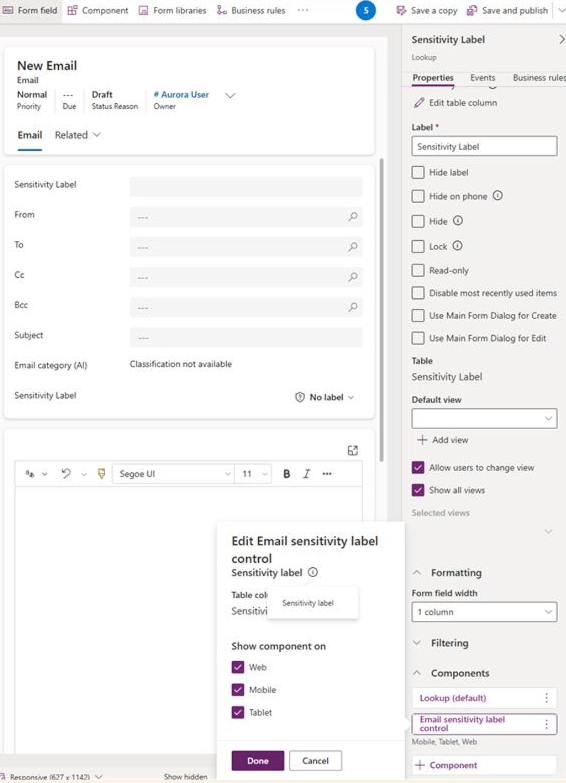This screenshot has width=566, height=783.
Task: Check Disable most recently used items
Action: [x=418, y=293]
